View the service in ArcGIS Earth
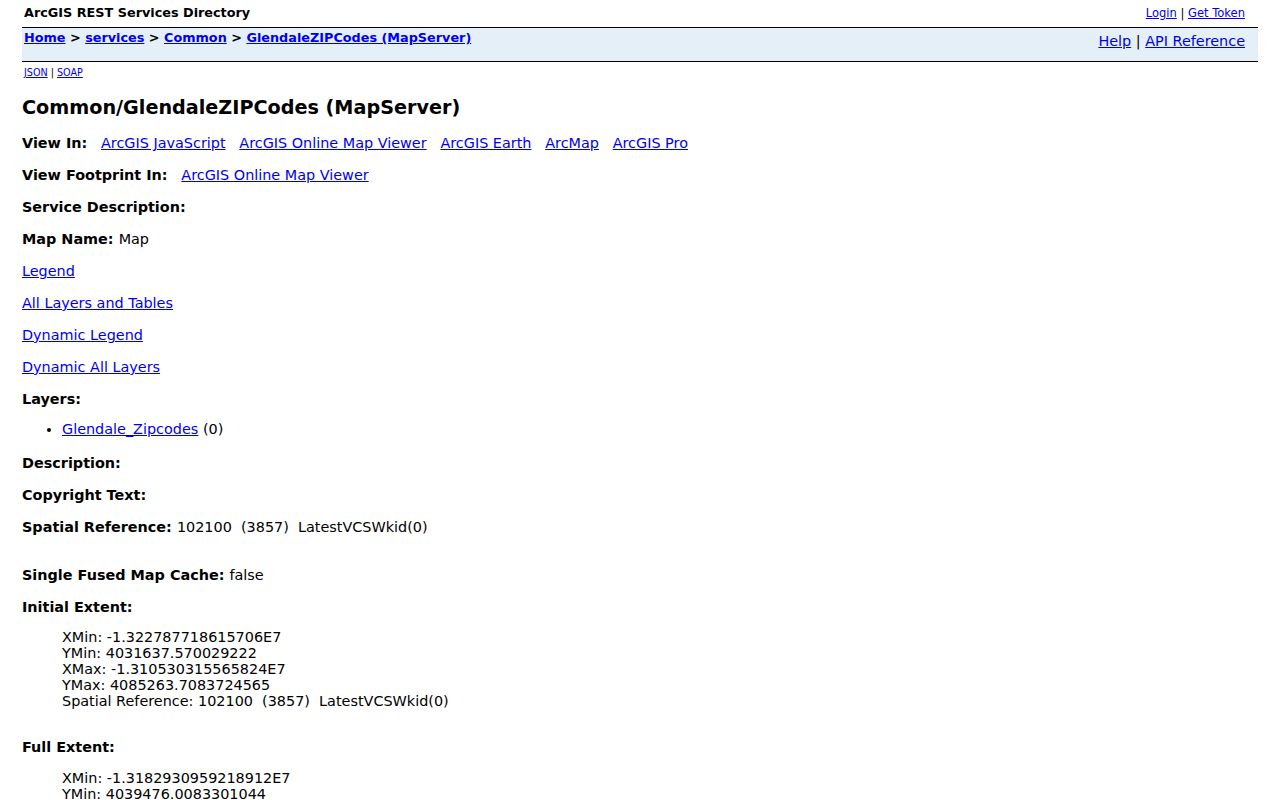 pyautogui.click(x=486, y=143)
